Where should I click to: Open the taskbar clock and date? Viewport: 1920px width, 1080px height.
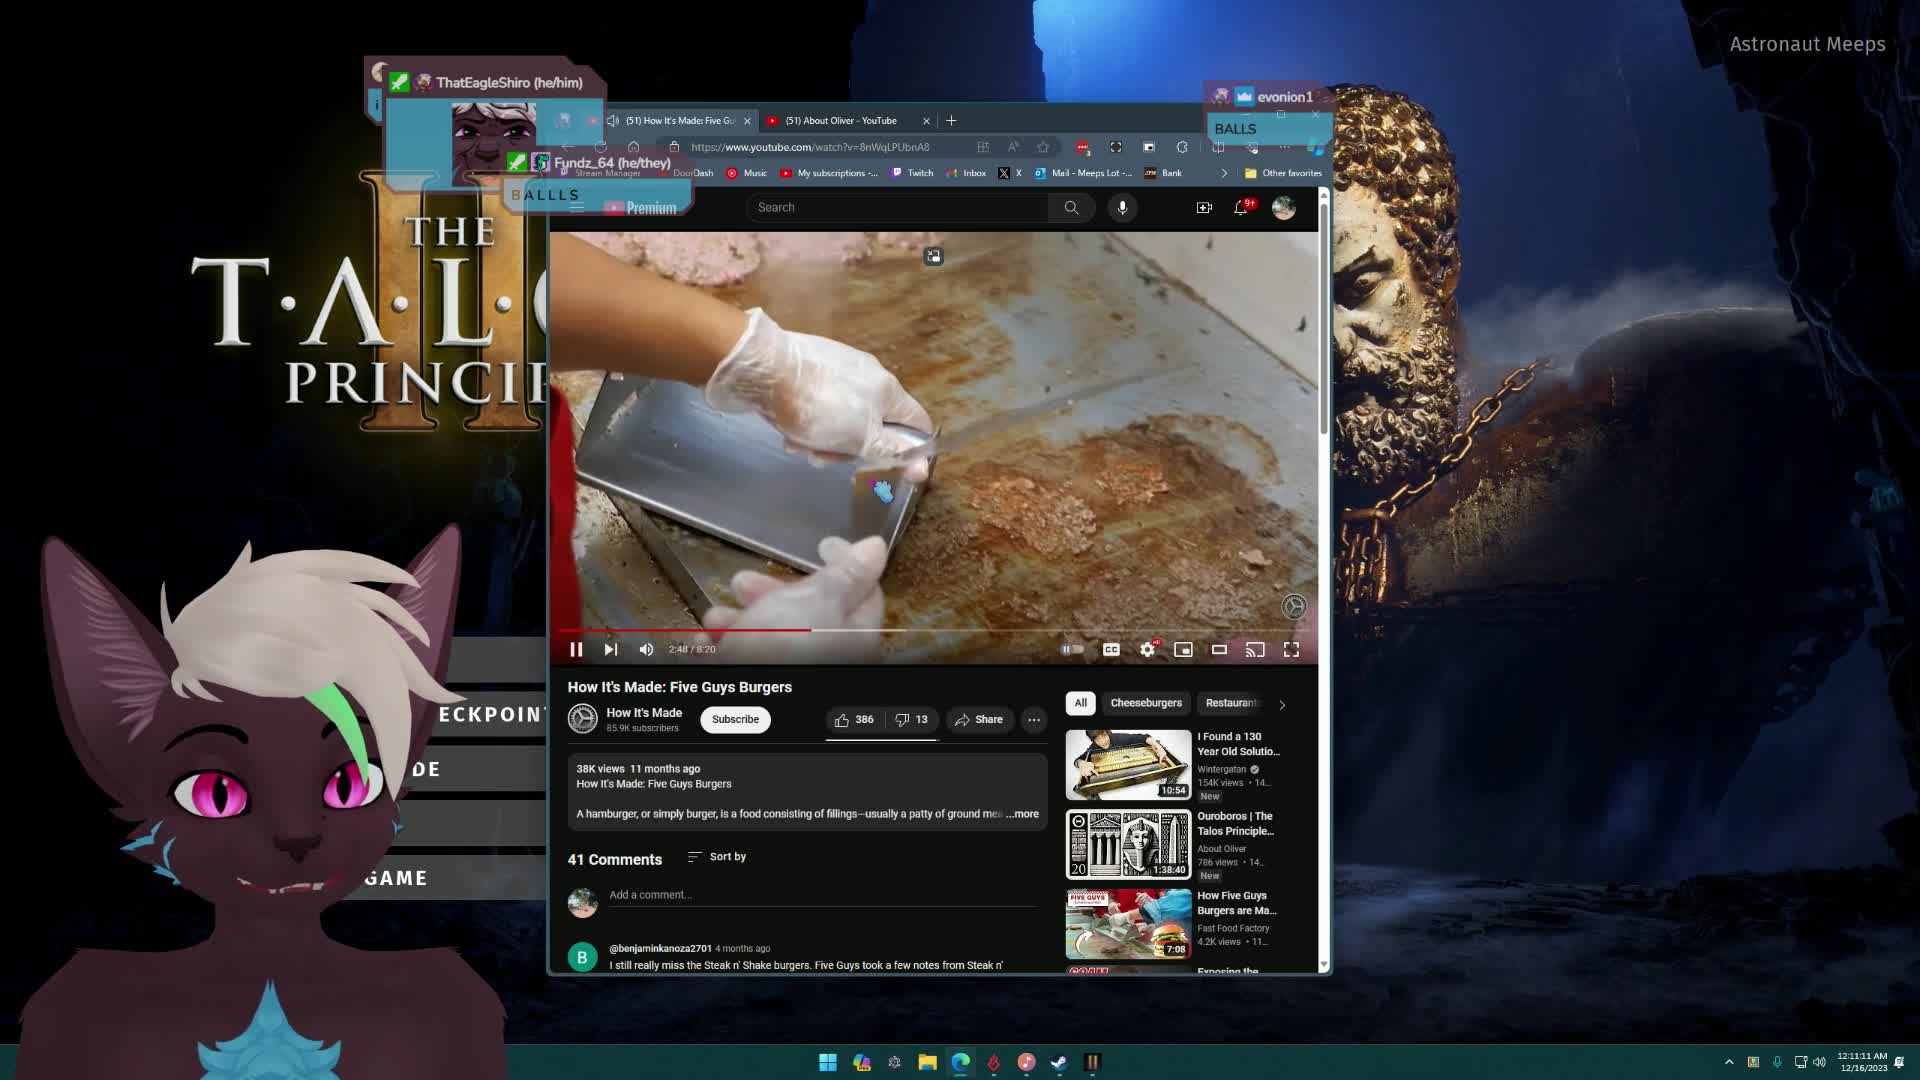(x=1862, y=1062)
